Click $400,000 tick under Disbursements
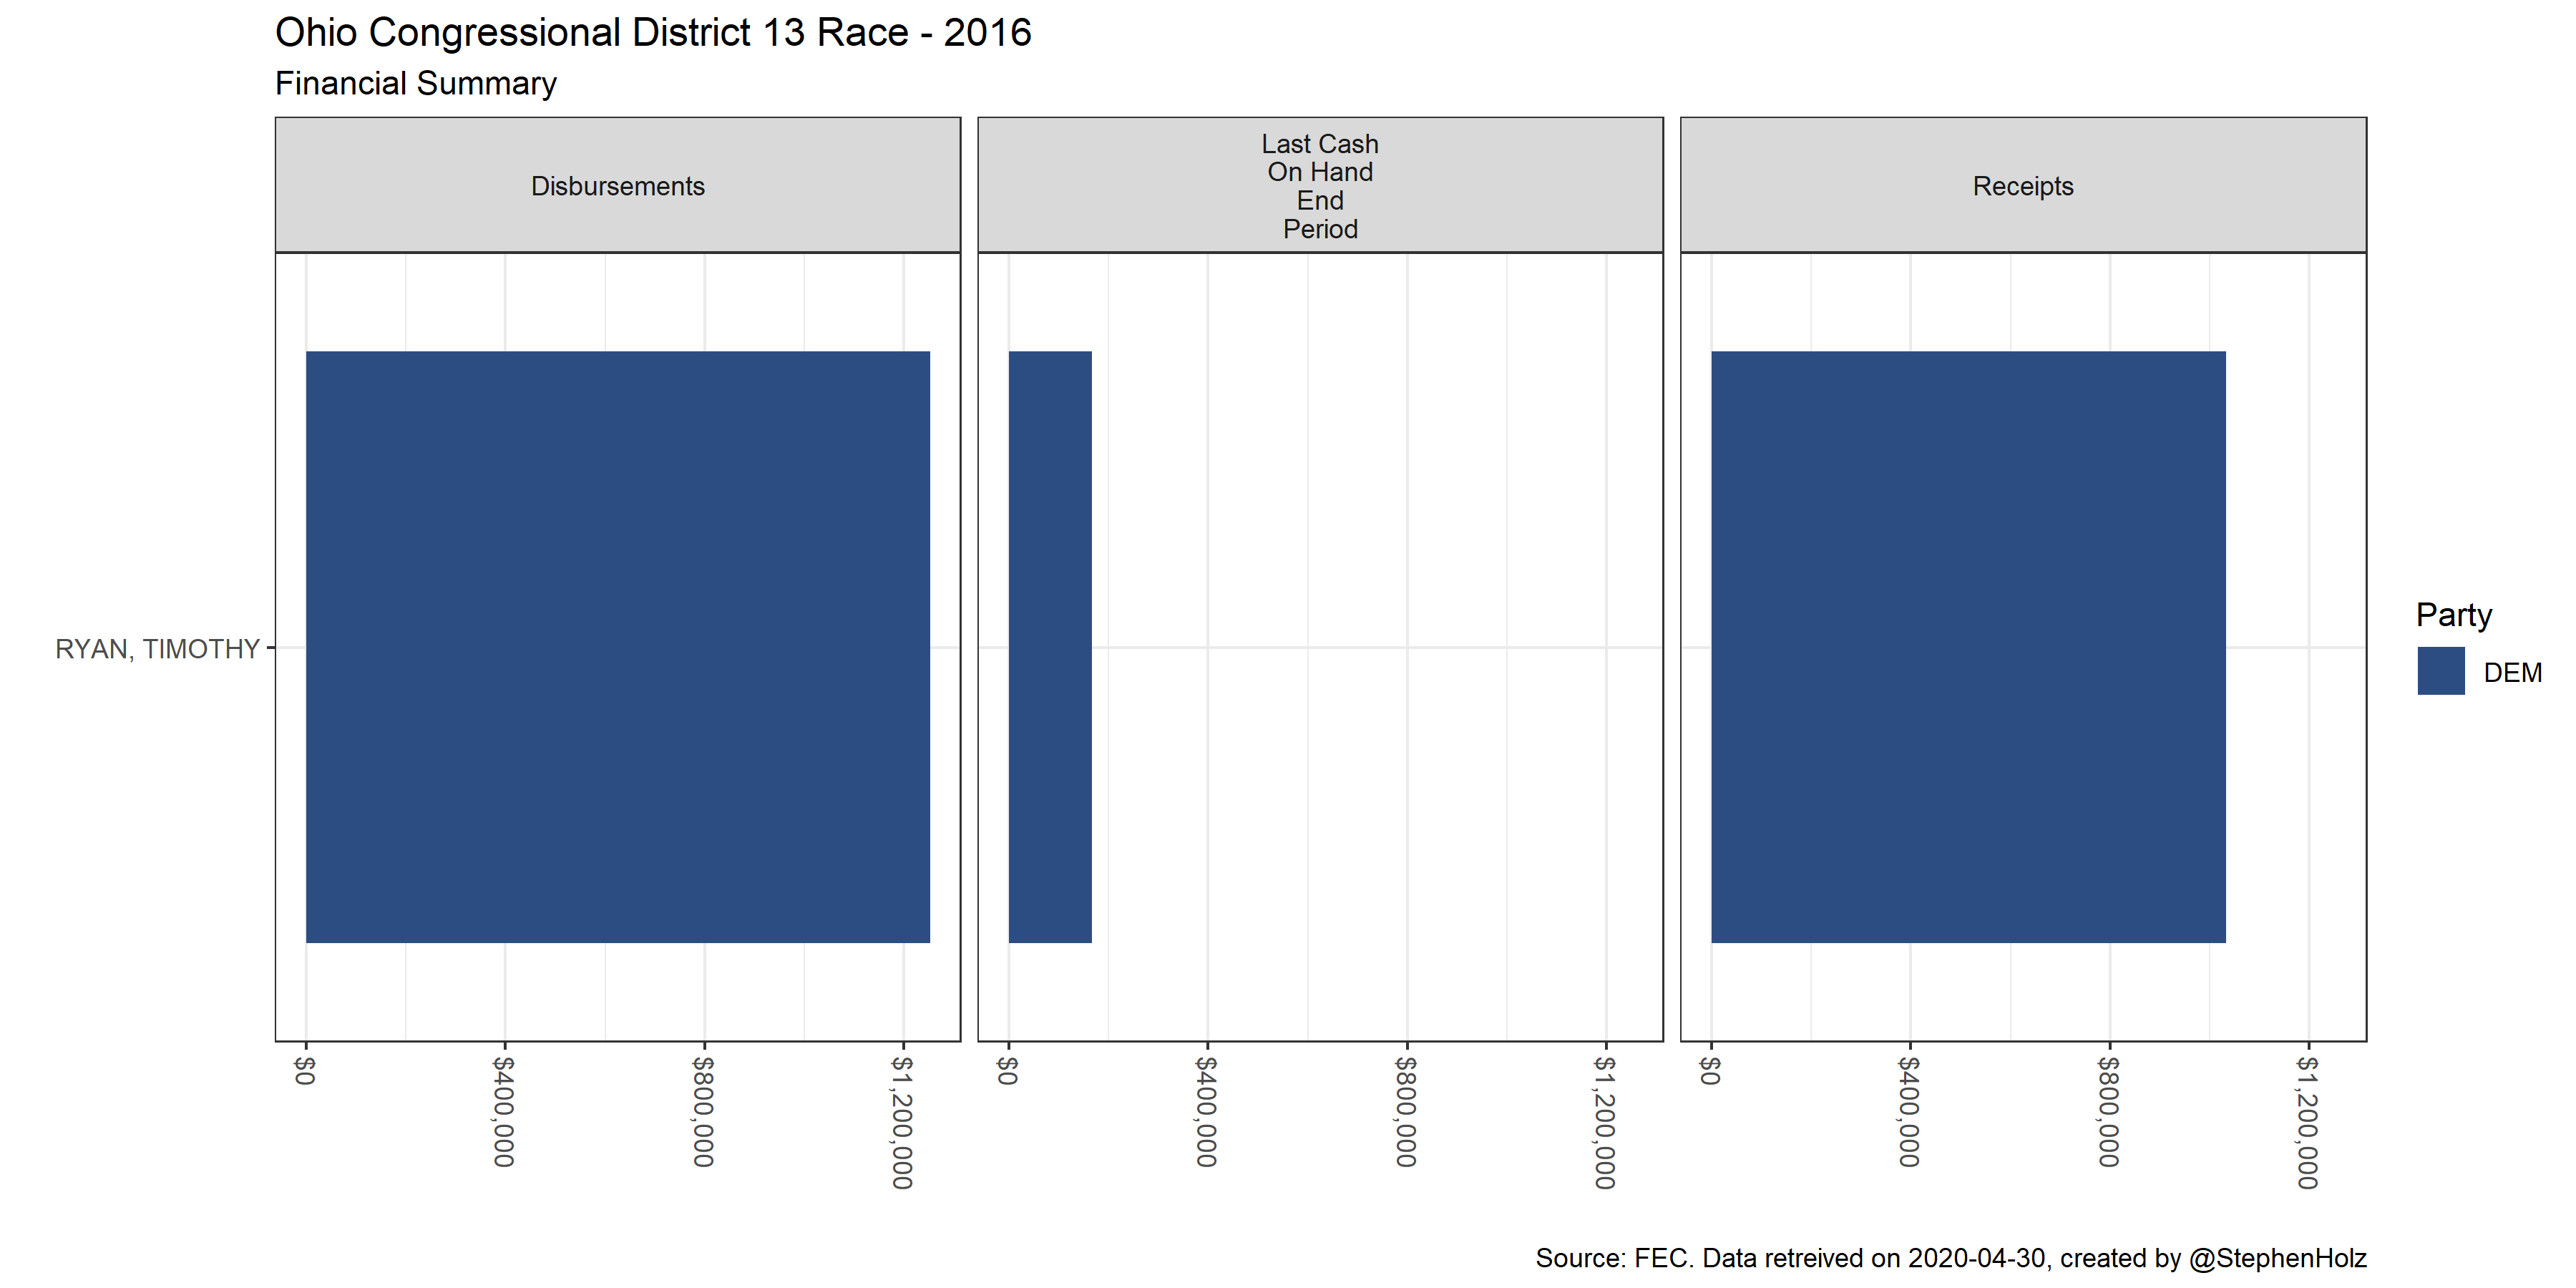This screenshot has height=1288, width=2576. 504,1111
